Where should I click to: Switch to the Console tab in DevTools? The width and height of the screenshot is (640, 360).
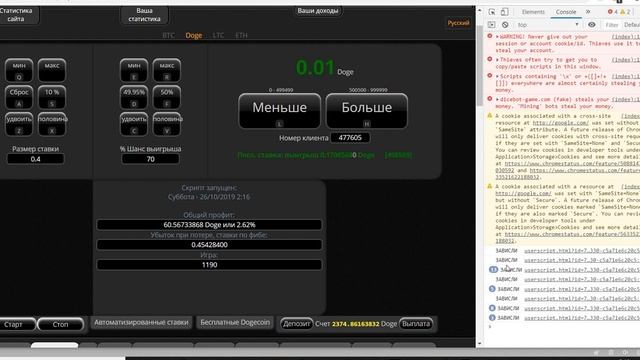click(x=566, y=12)
